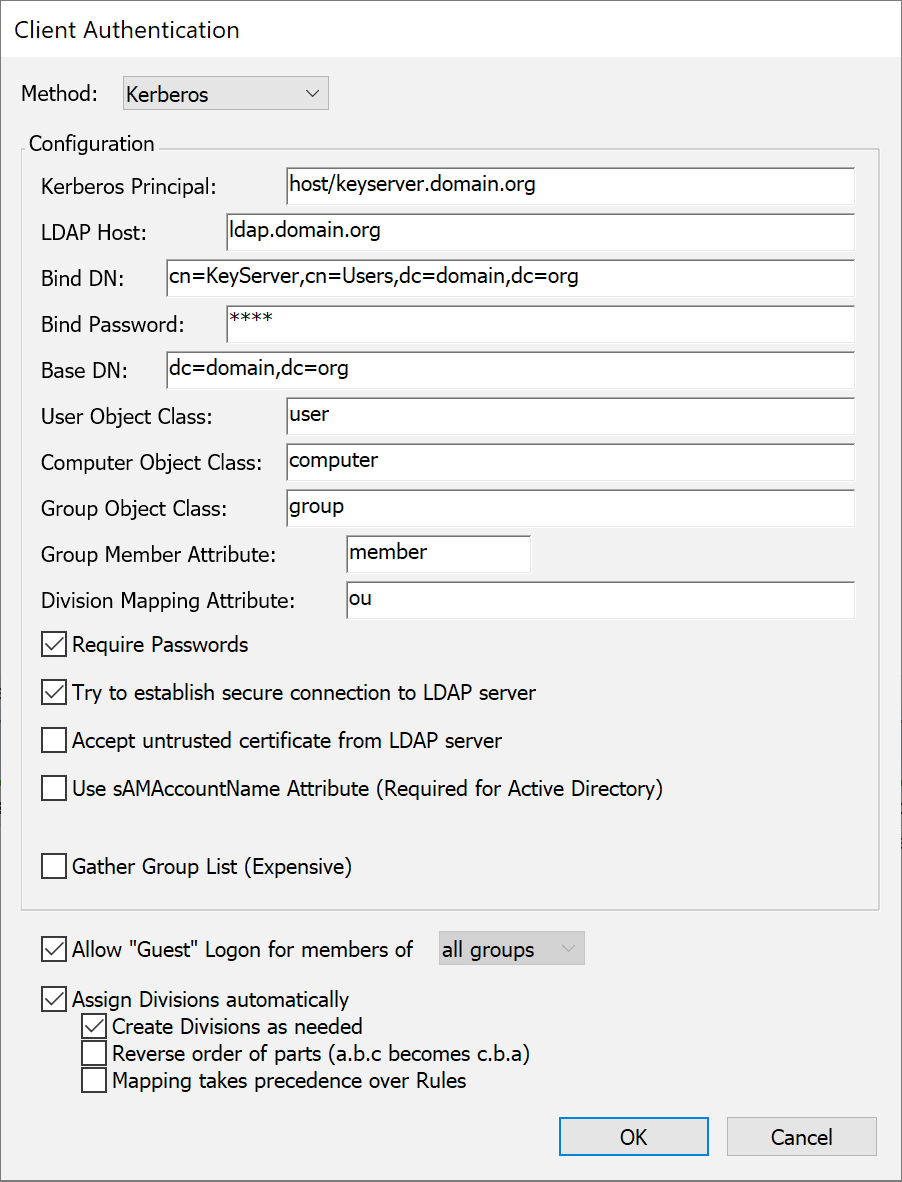This screenshot has height=1182, width=902.
Task: Uncheck the Require Passwords checkbox
Action: click(54, 645)
